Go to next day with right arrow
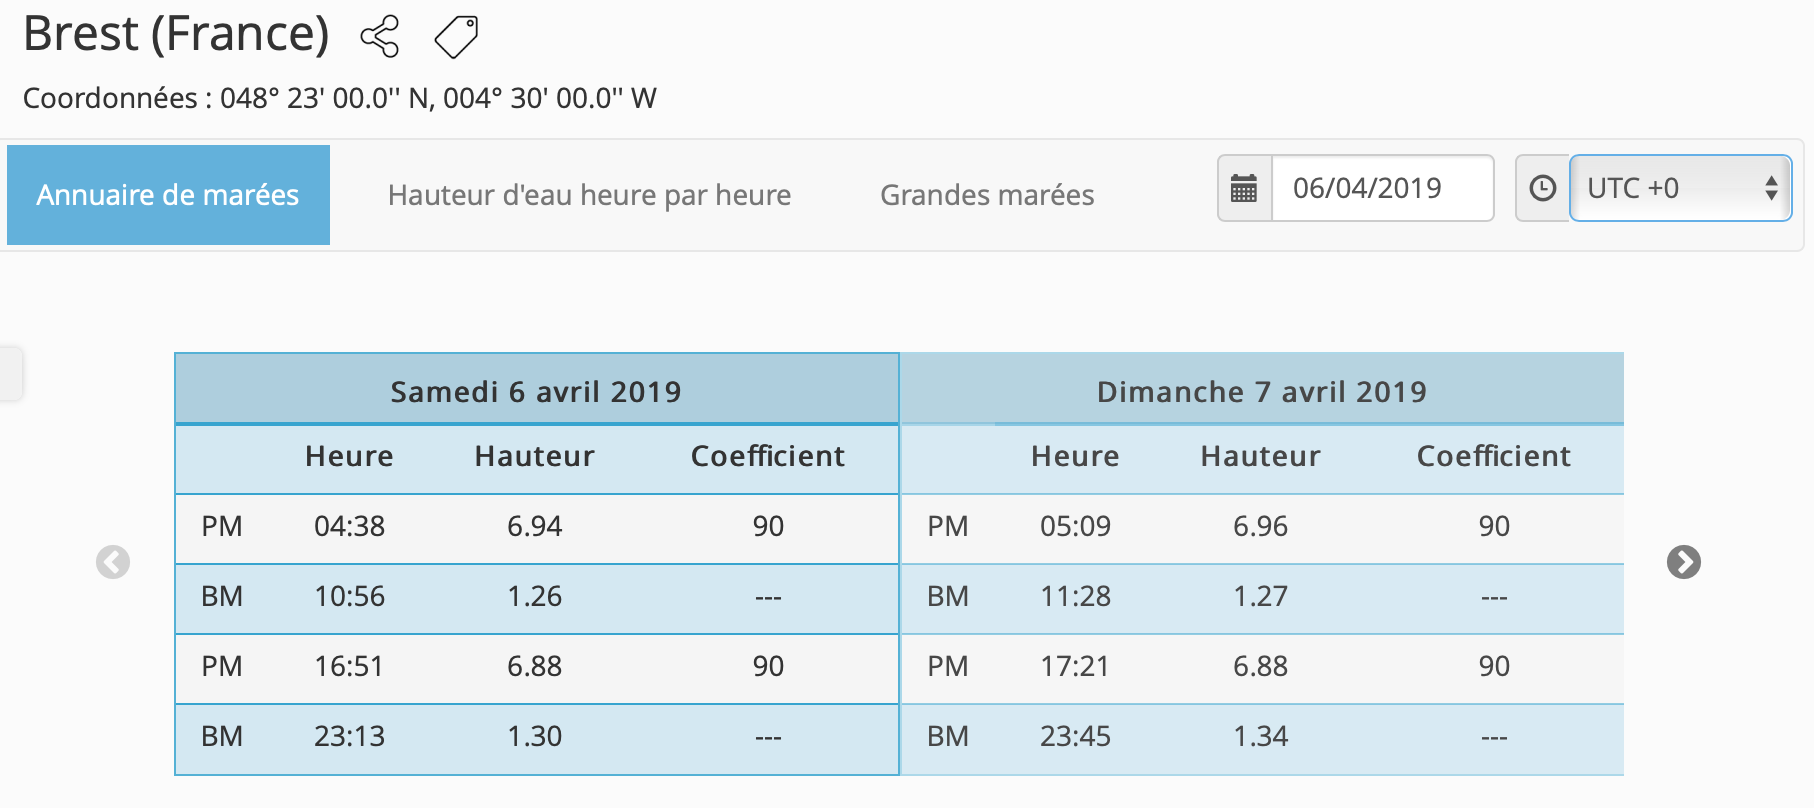Viewport: 1814px width, 808px height. tap(1683, 562)
